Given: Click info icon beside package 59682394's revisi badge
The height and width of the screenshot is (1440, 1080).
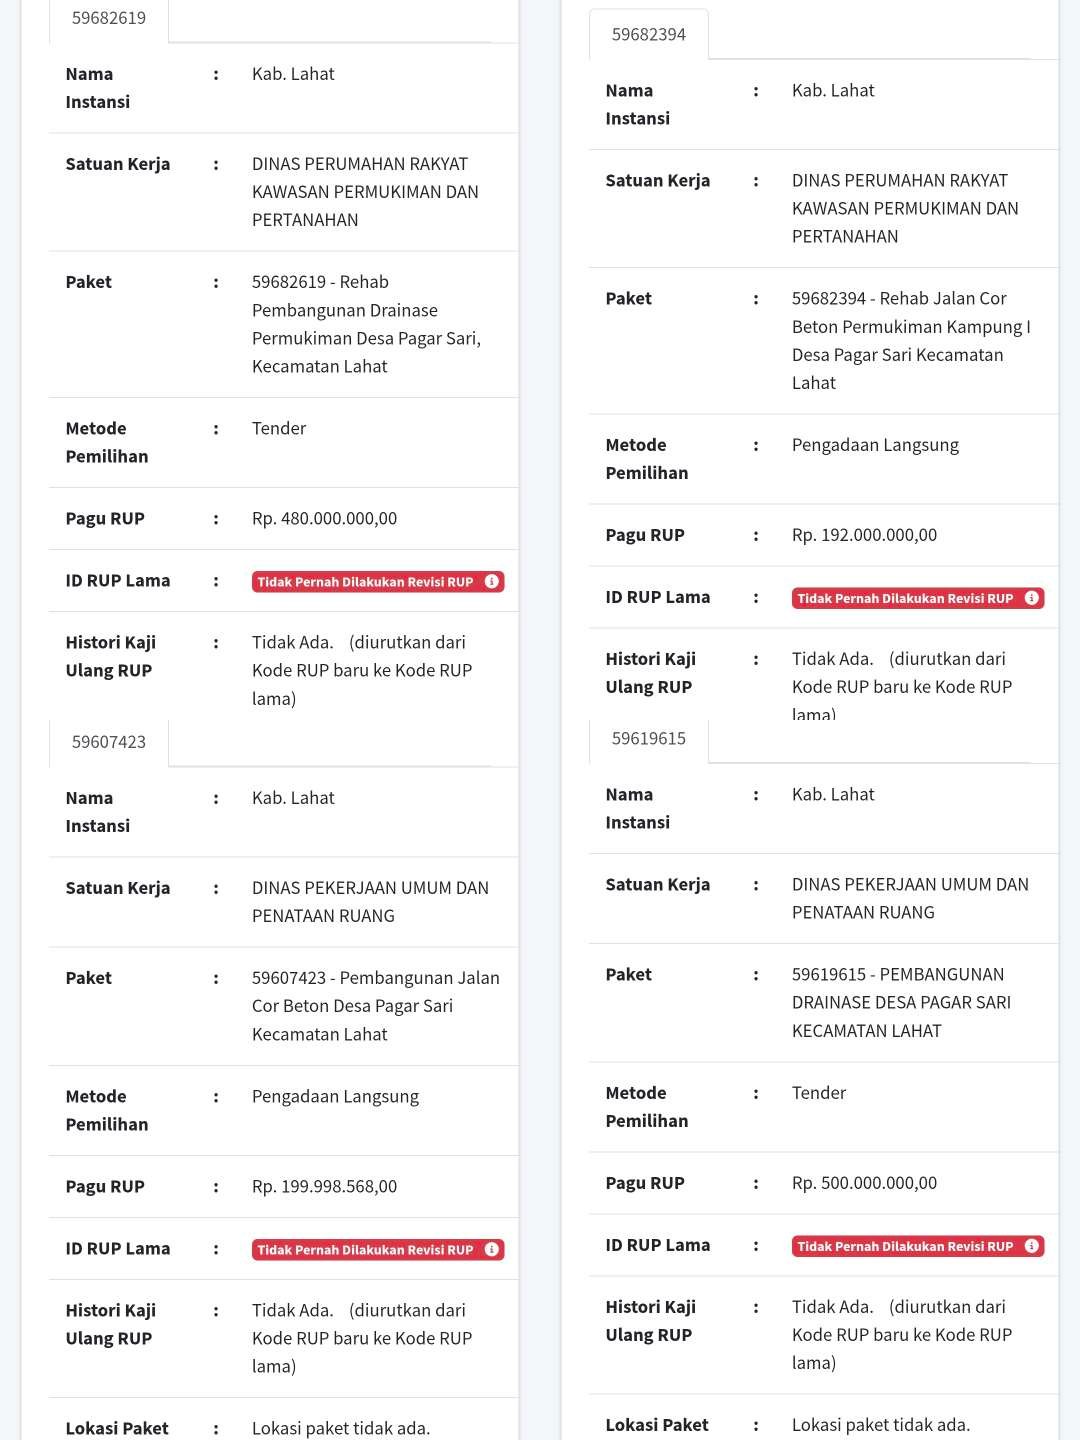Looking at the screenshot, I should point(1032,598).
